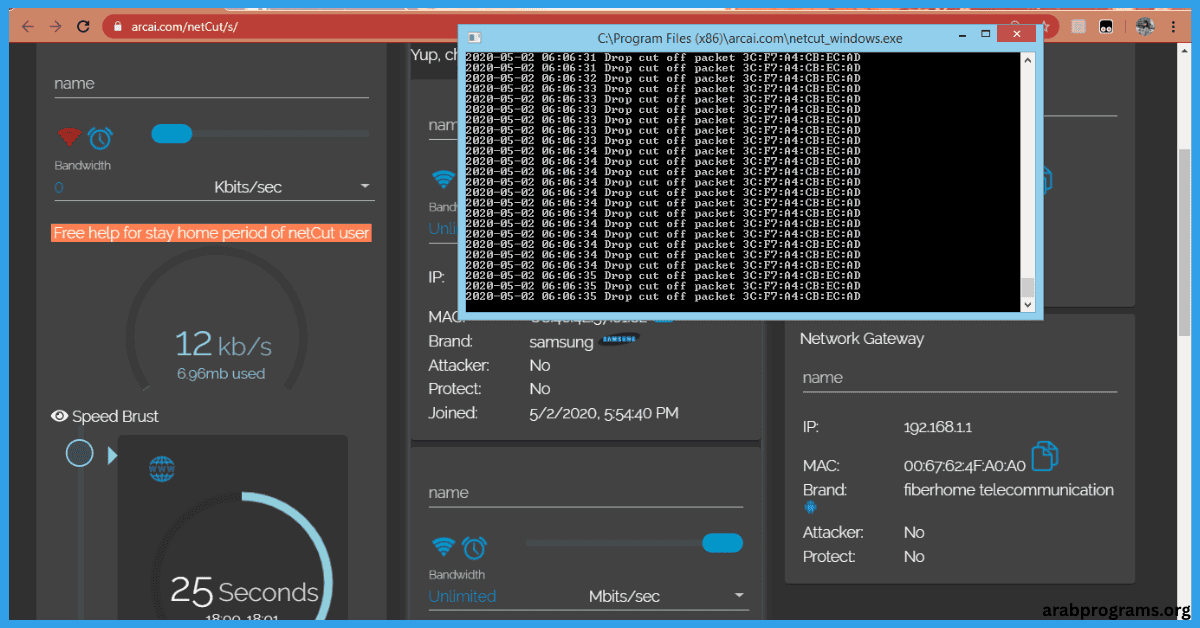Click the alarm clock icon above Mbits/sec
Image resolution: width=1200 pixels, height=628 pixels.
tap(474, 547)
